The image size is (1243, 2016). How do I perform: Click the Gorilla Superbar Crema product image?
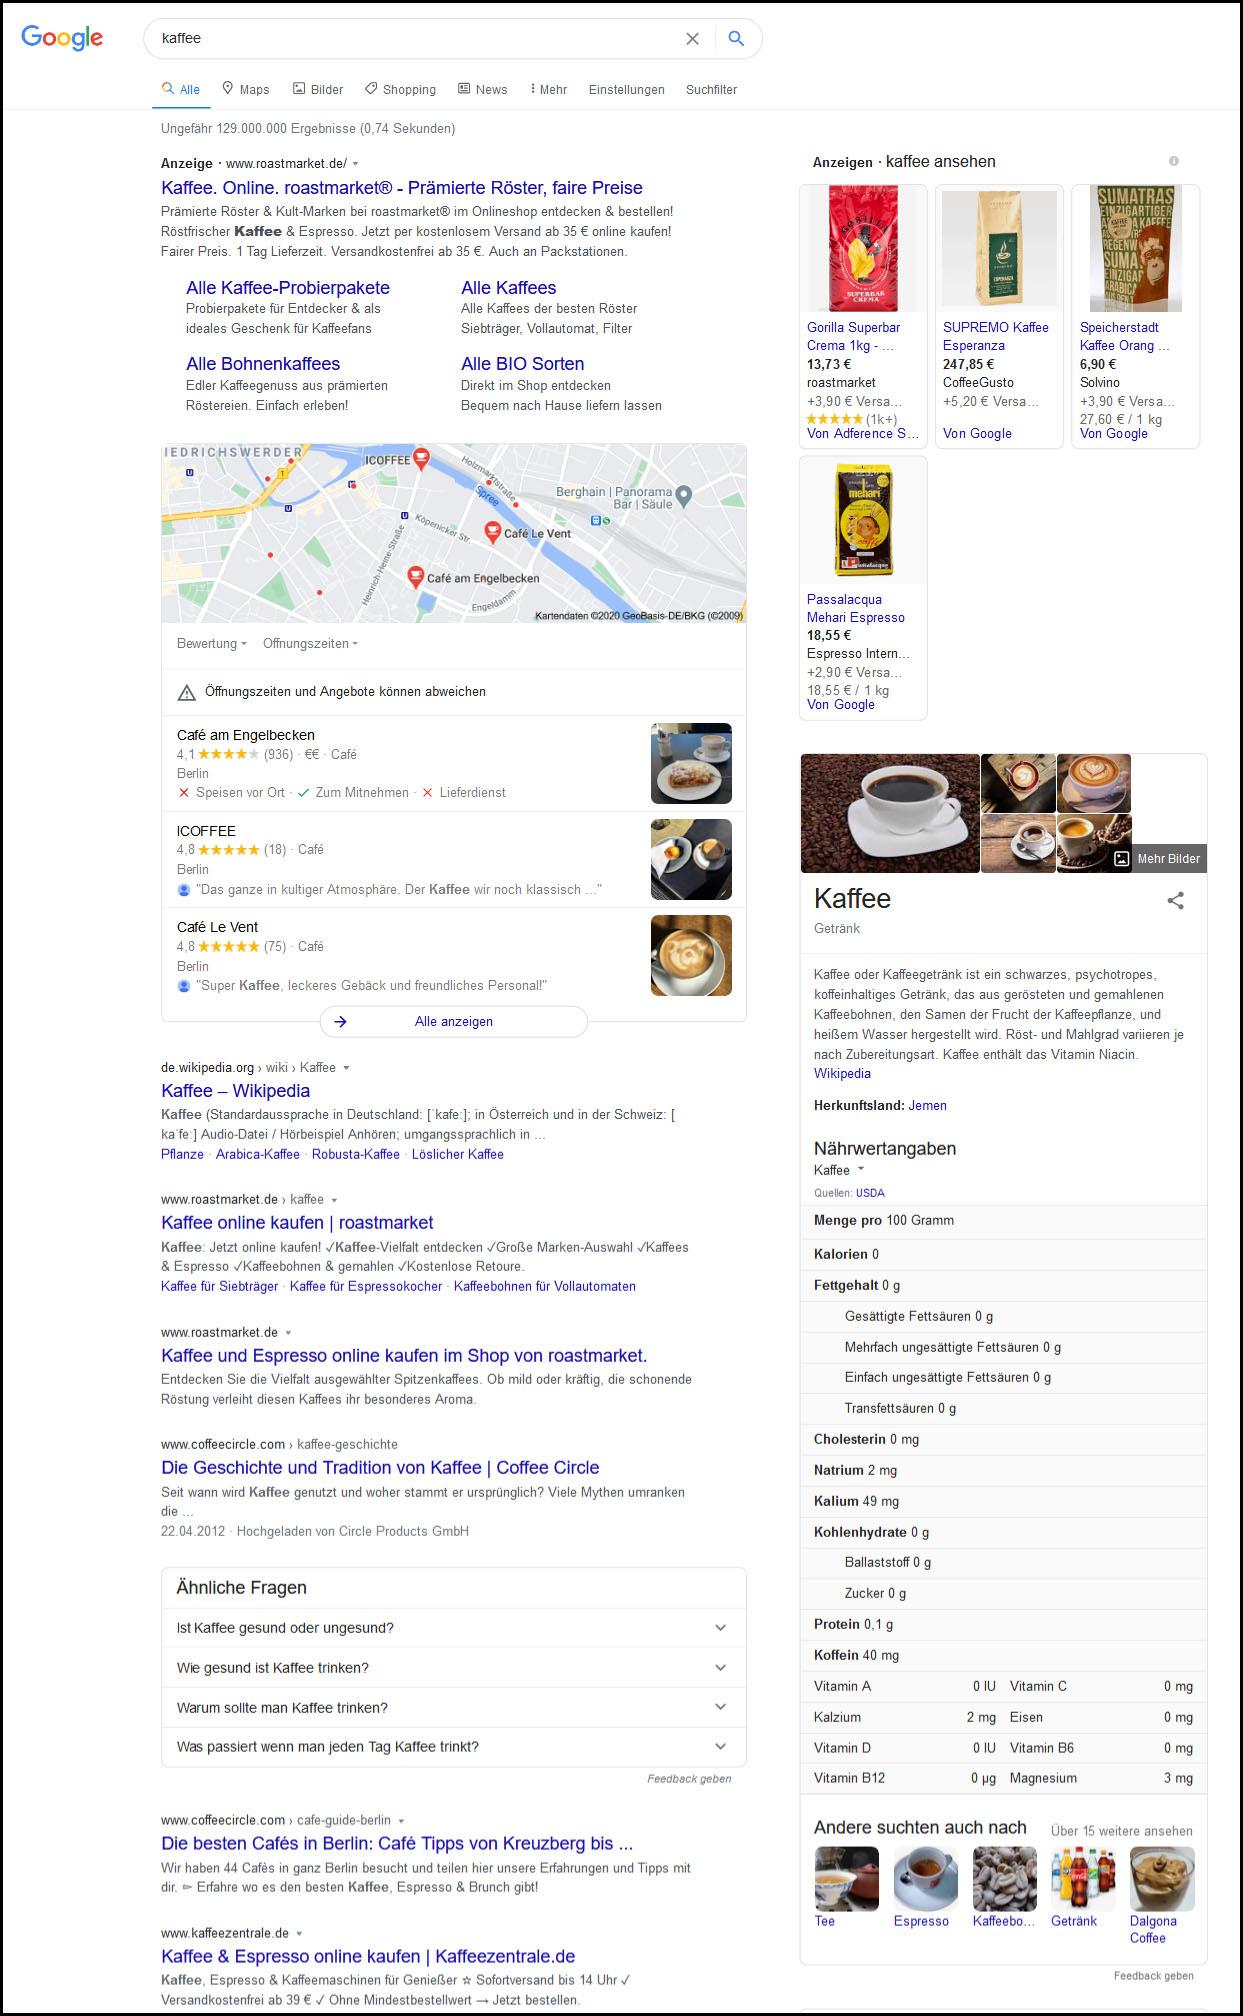click(863, 250)
